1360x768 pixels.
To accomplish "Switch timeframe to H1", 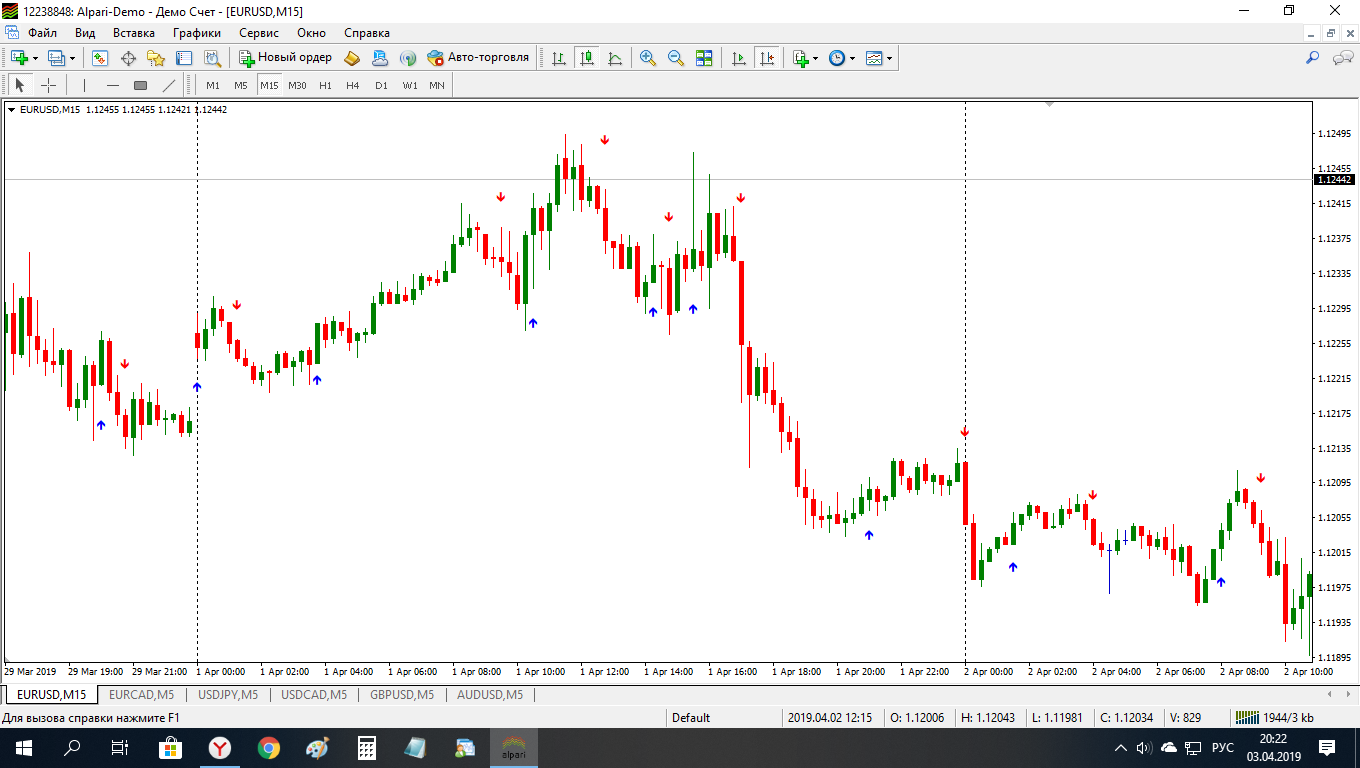I will coord(325,85).
